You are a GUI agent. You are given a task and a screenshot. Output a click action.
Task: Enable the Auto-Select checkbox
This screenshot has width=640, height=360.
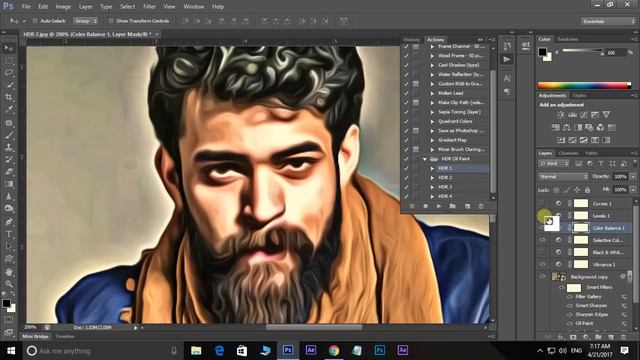coord(35,21)
